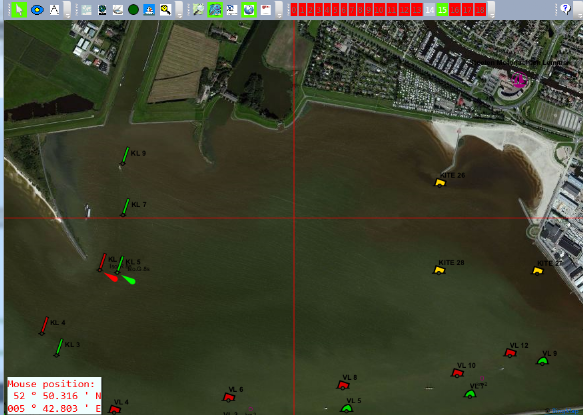Expand overflow arrow after zoom level buttons

pyautogui.click(x=491, y=10)
